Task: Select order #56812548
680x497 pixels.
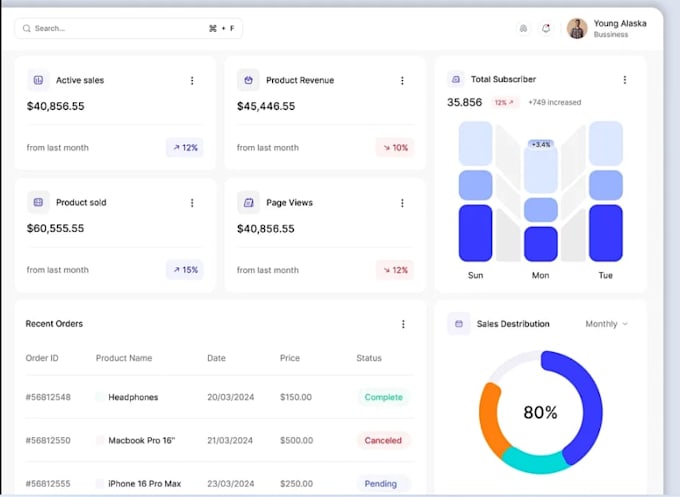Action: coord(48,397)
